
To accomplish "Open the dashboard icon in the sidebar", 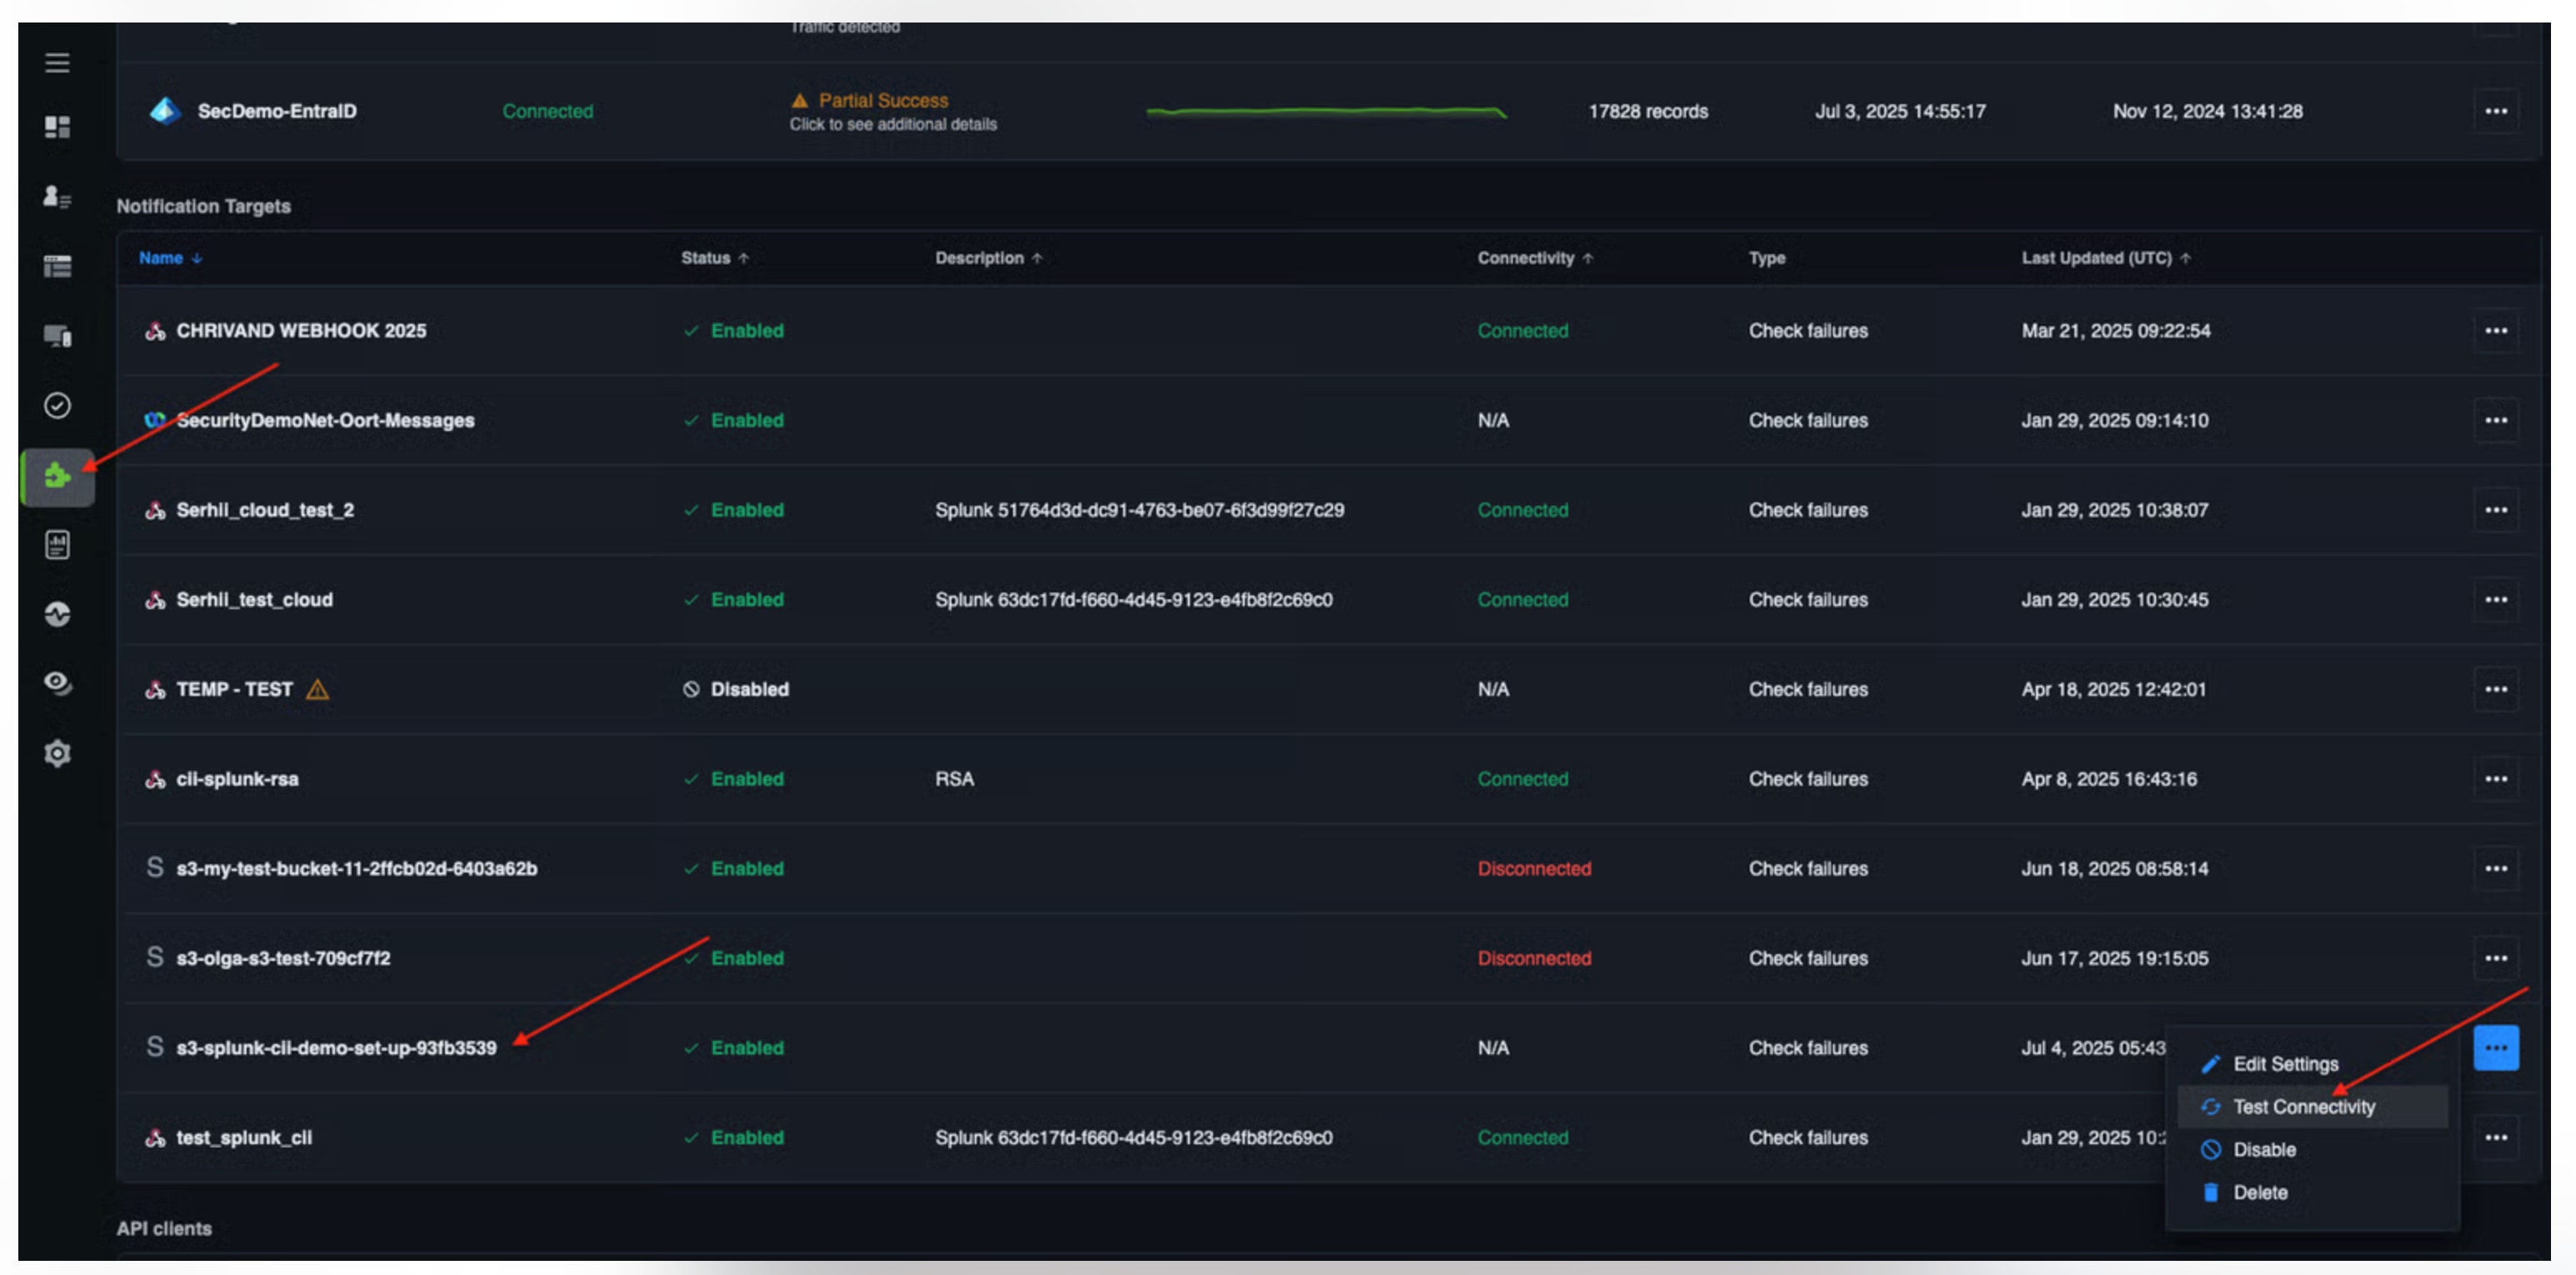I will point(57,127).
